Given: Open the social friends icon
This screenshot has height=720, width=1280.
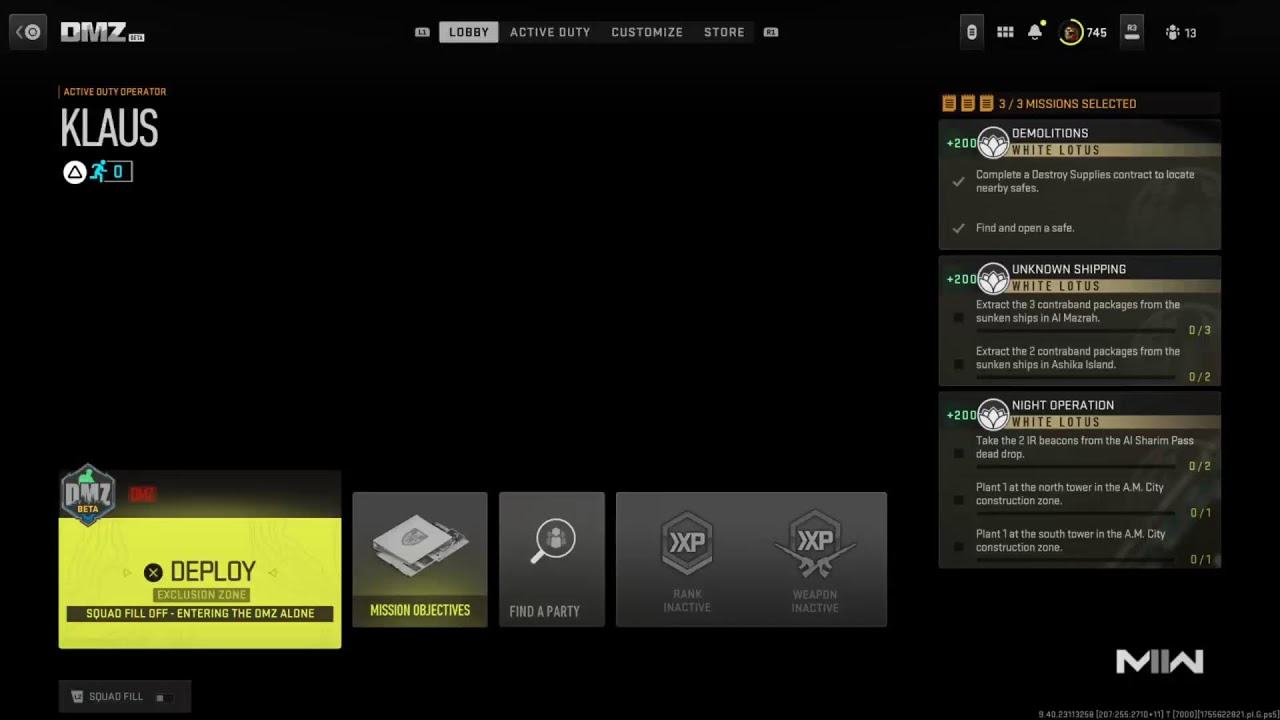Looking at the screenshot, I should (1172, 33).
